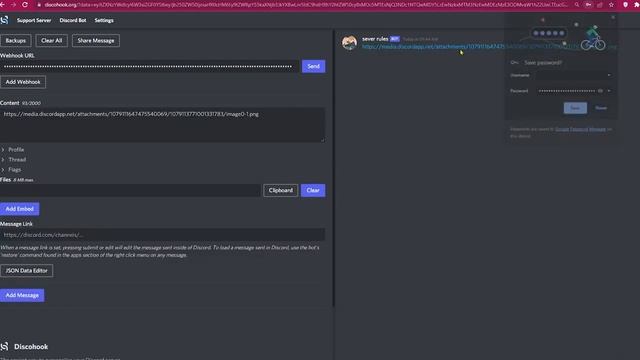Expand the Profile section

coord(12,150)
